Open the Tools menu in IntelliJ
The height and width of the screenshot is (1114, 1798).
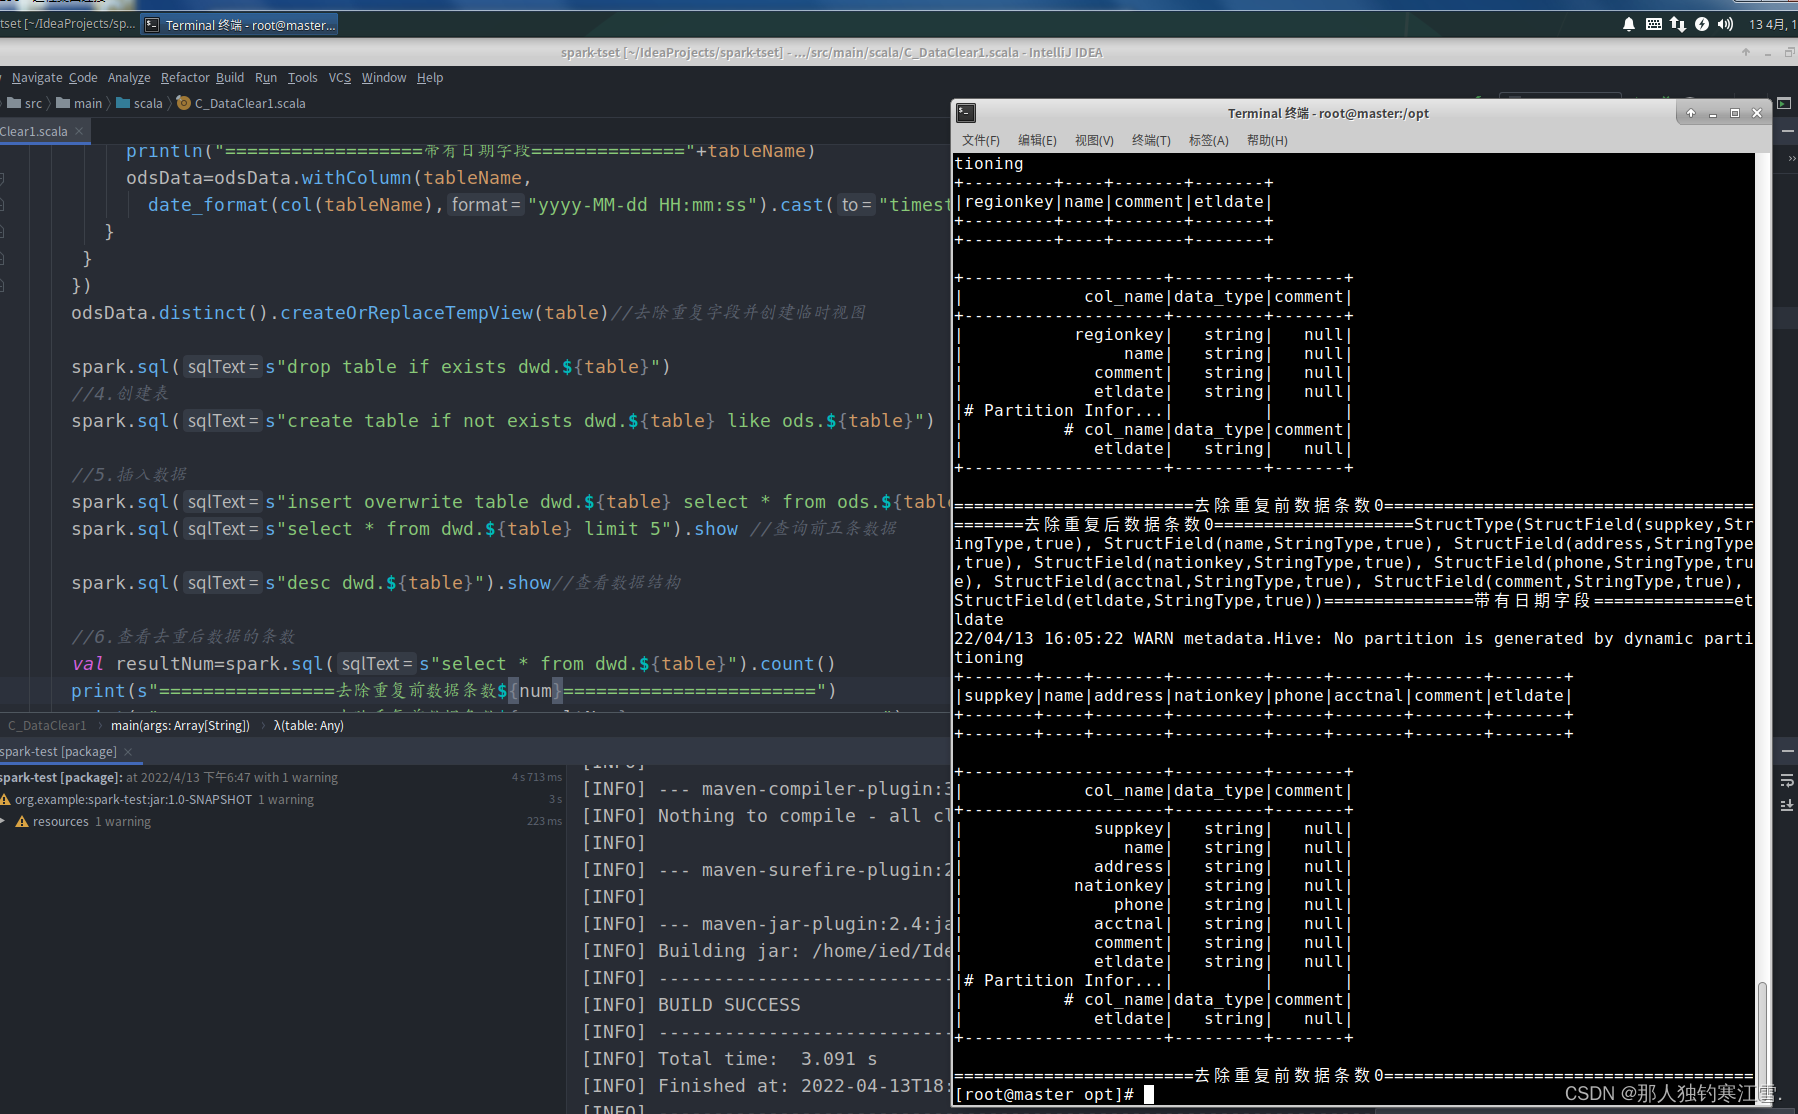tap(303, 78)
